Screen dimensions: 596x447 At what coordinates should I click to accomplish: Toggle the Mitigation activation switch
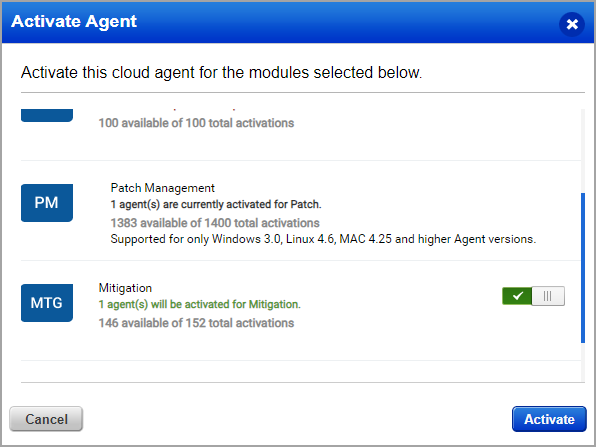[x=533, y=296]
